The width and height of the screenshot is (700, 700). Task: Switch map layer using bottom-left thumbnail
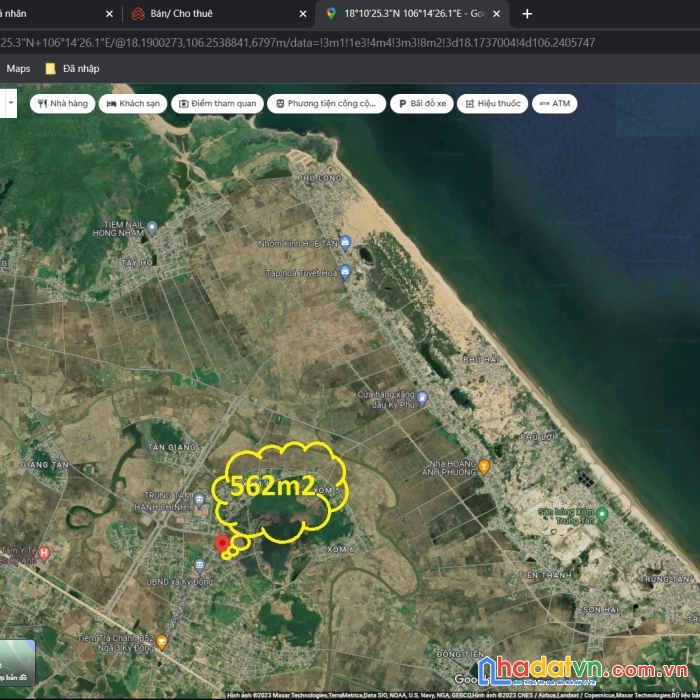coord(17,662)
